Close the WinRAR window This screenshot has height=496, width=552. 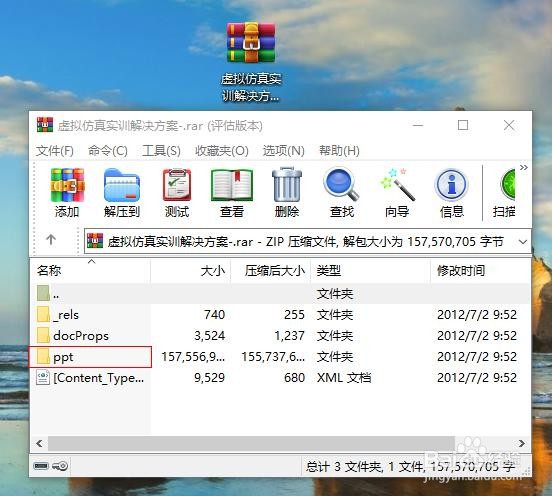point(509,125)
